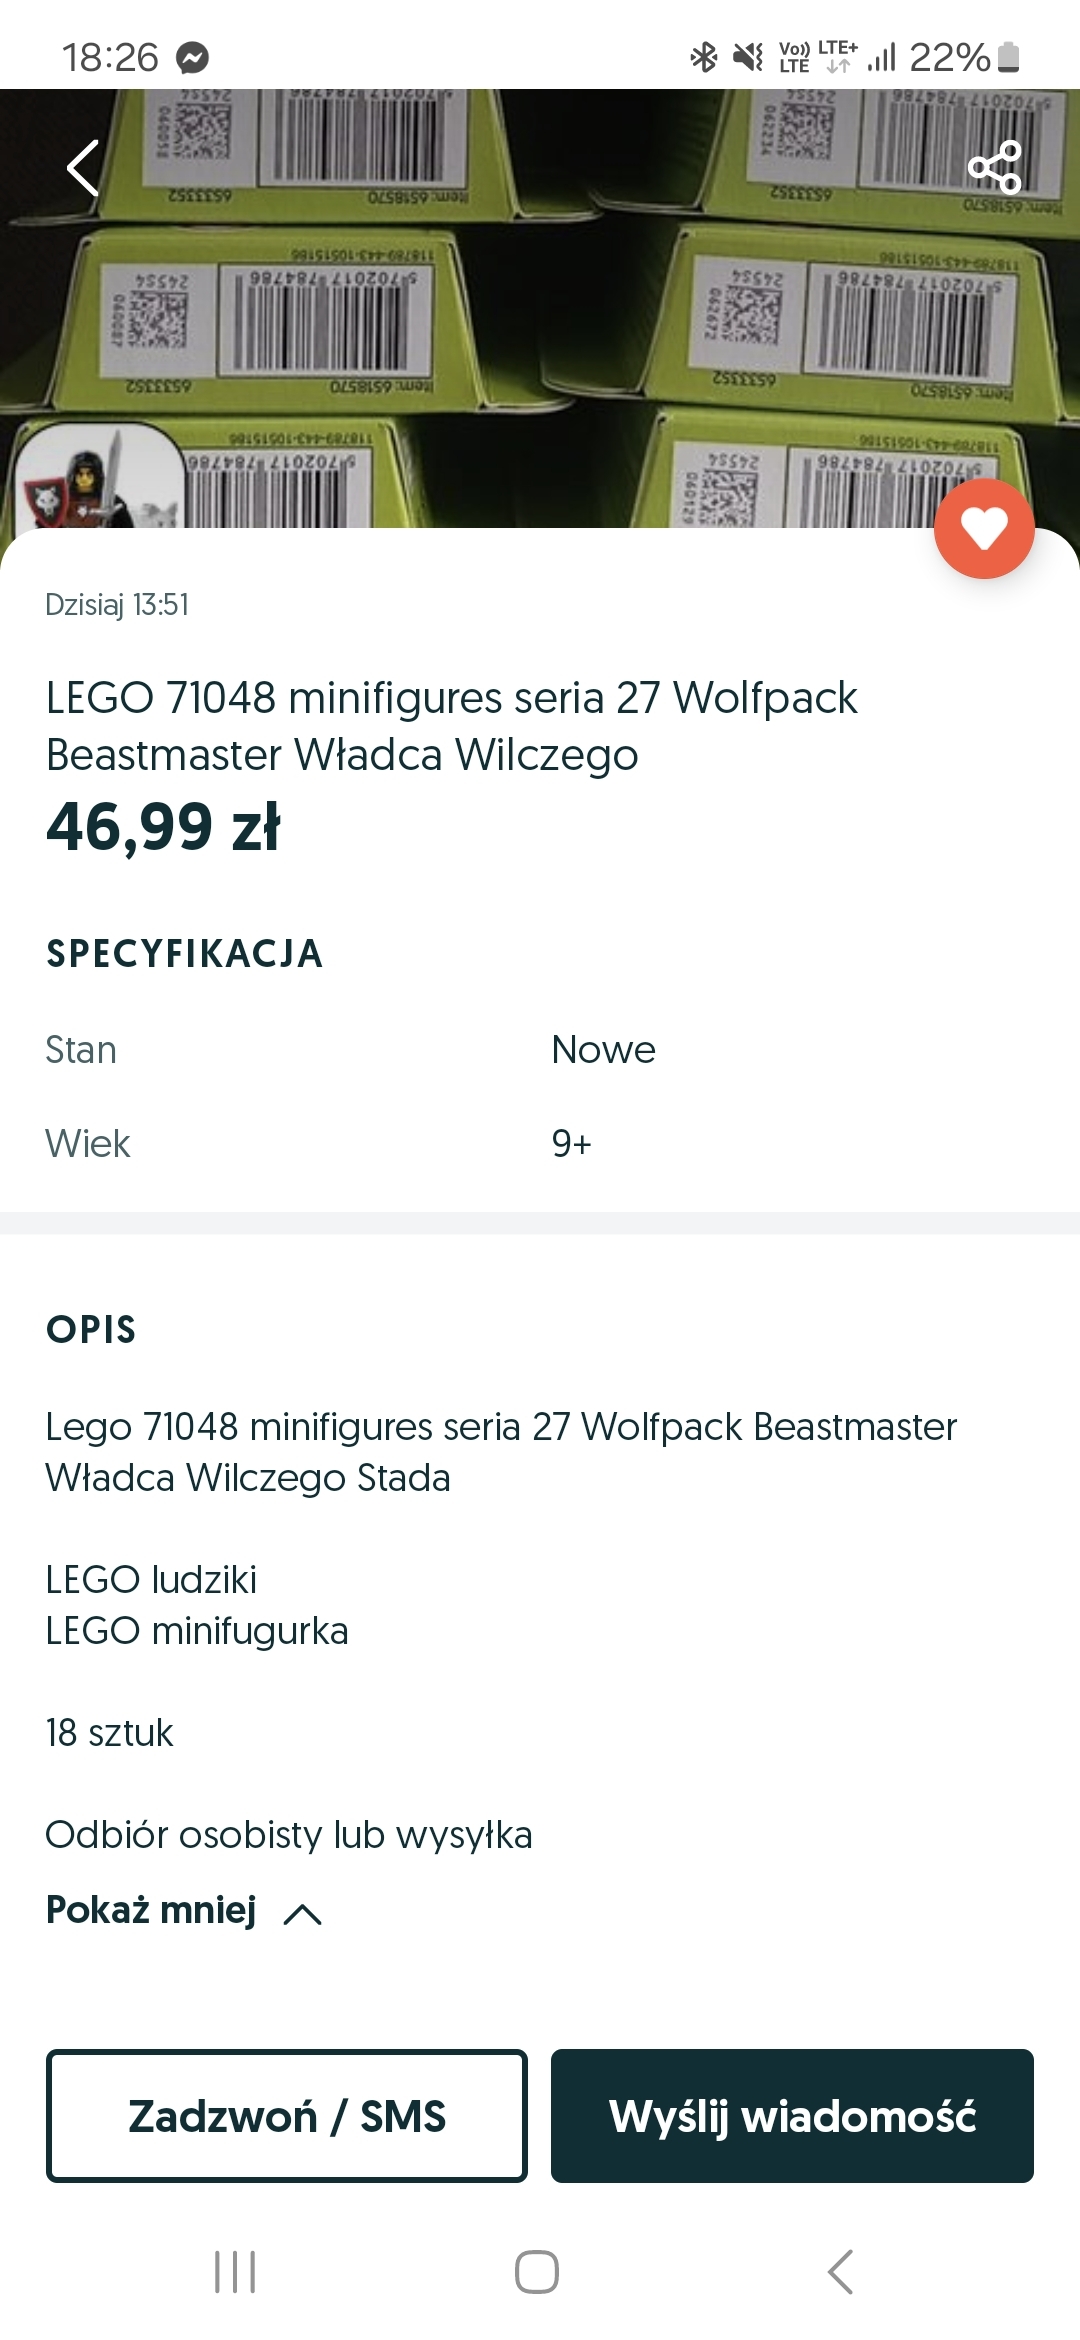This screenshot has height=2340, width=1080.
Task: Open Android recent apps navigation button
Action: click(x=235, y=2271)
